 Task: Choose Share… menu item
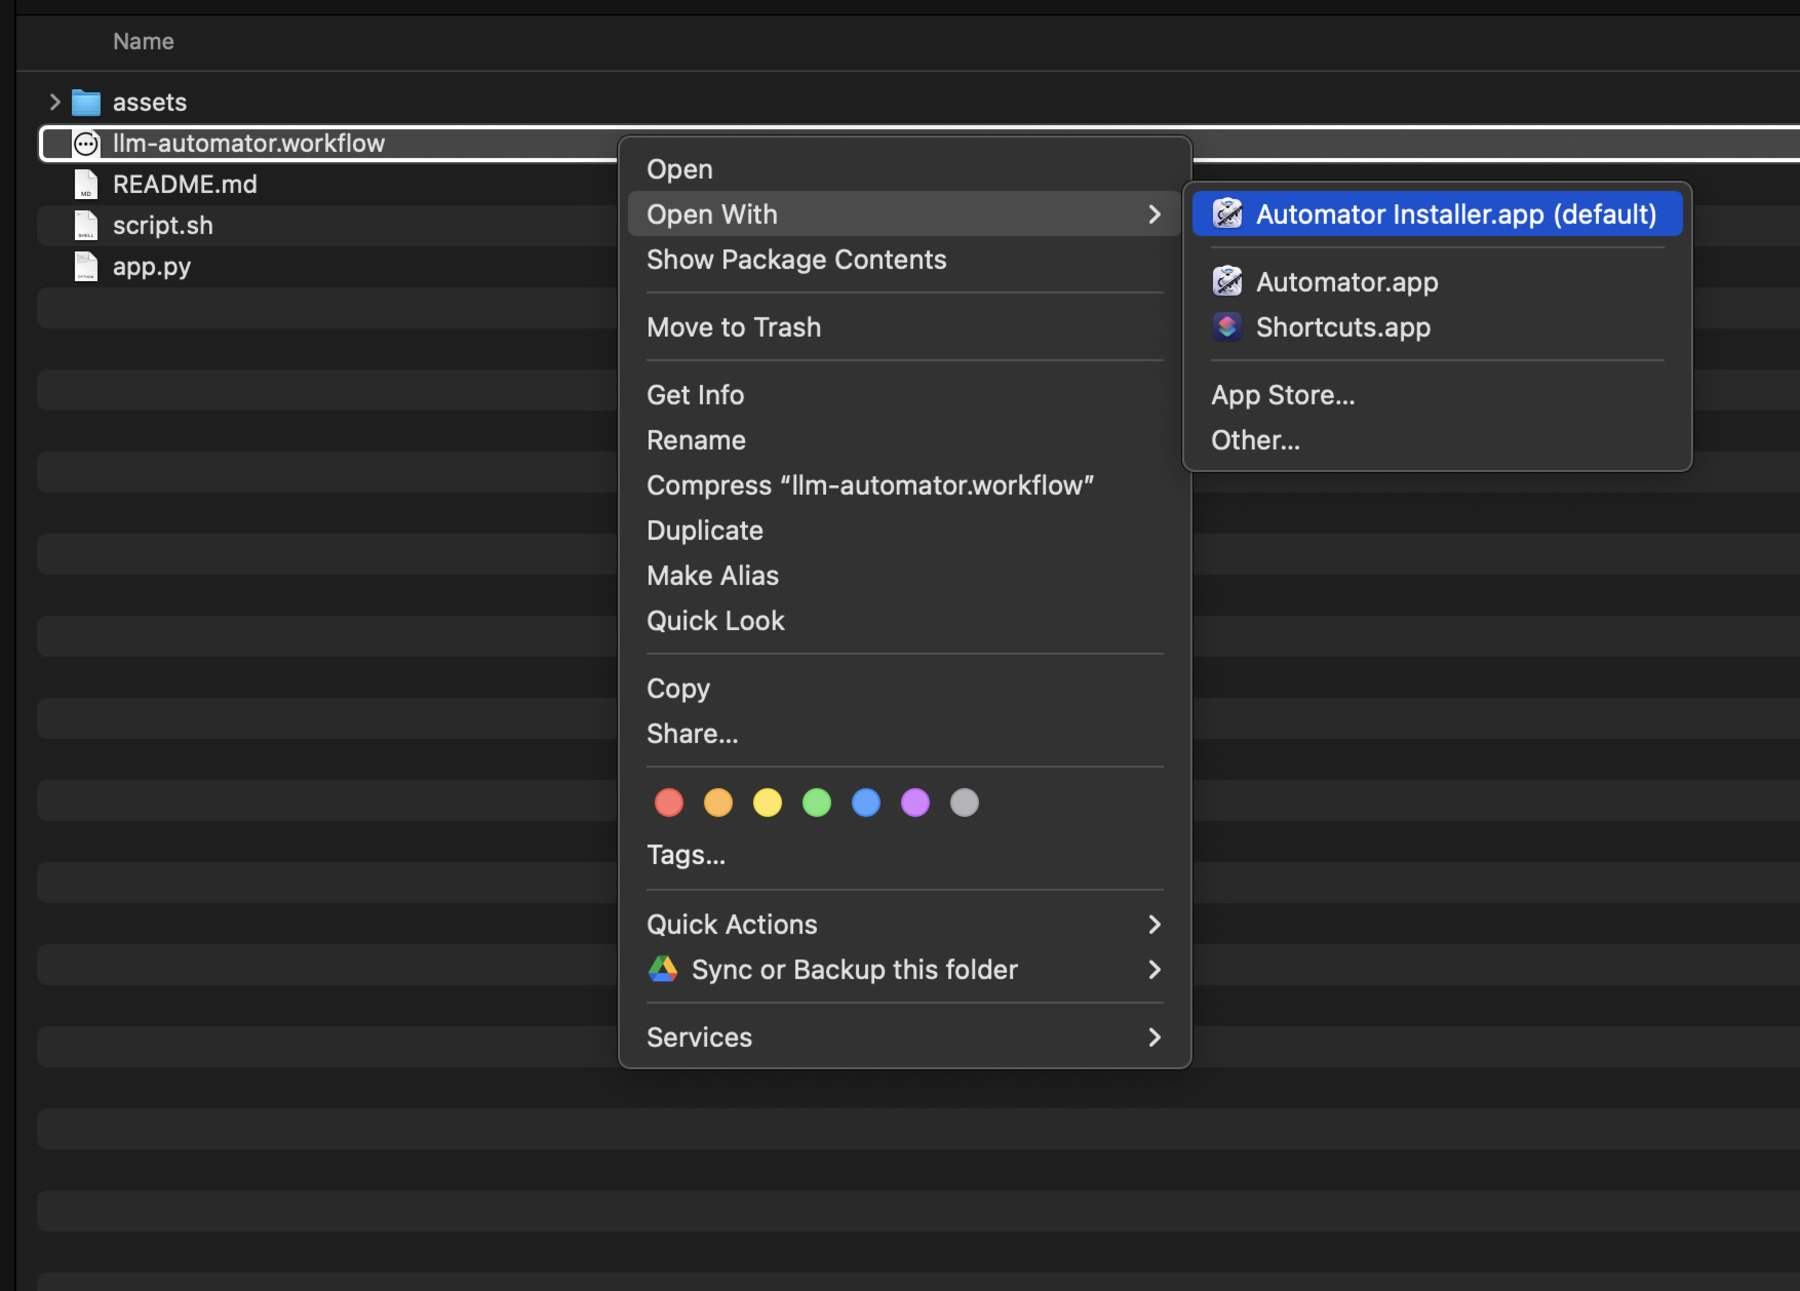(x=905, y=733)
